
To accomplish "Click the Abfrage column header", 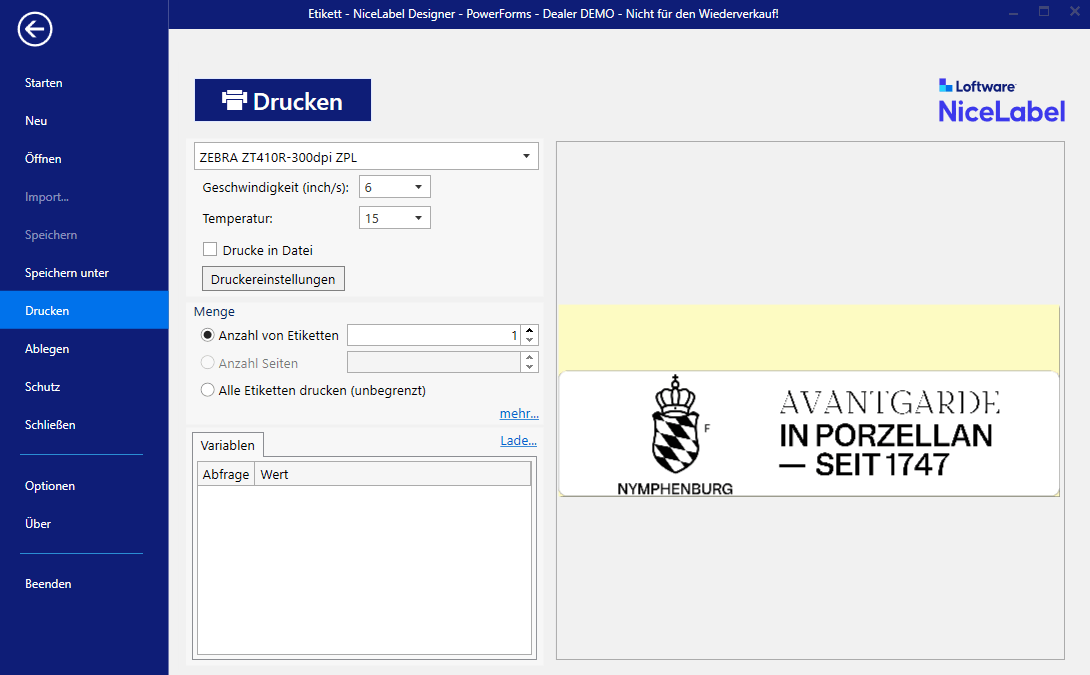I will coord(226,474).
